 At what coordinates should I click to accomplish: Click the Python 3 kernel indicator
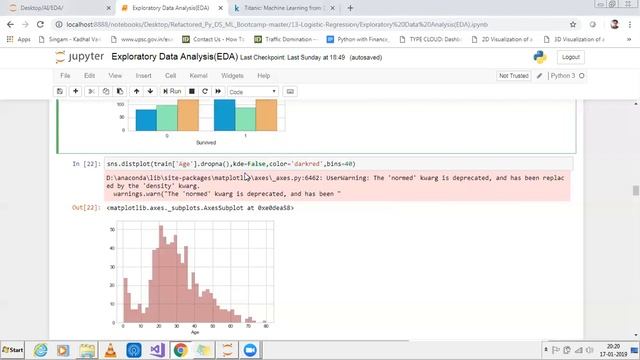pyautogui.click(x=567, y=76)
